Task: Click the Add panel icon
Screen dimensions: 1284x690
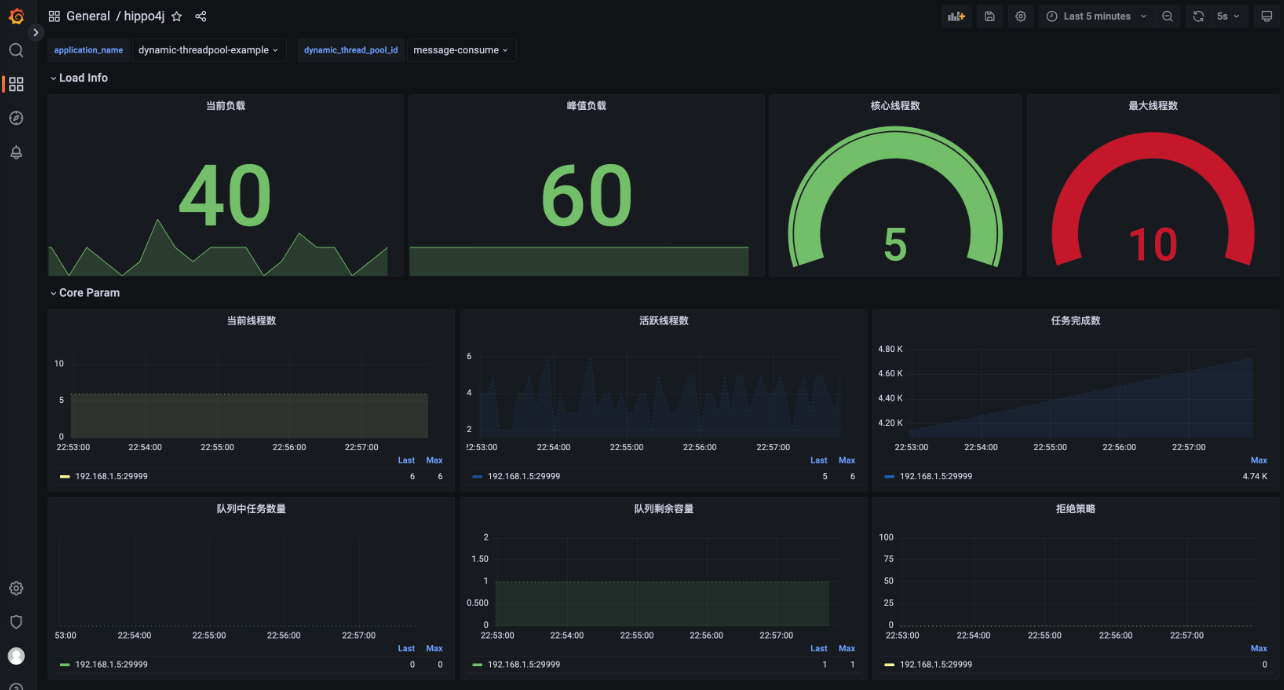Action: (x=956, y=17)
